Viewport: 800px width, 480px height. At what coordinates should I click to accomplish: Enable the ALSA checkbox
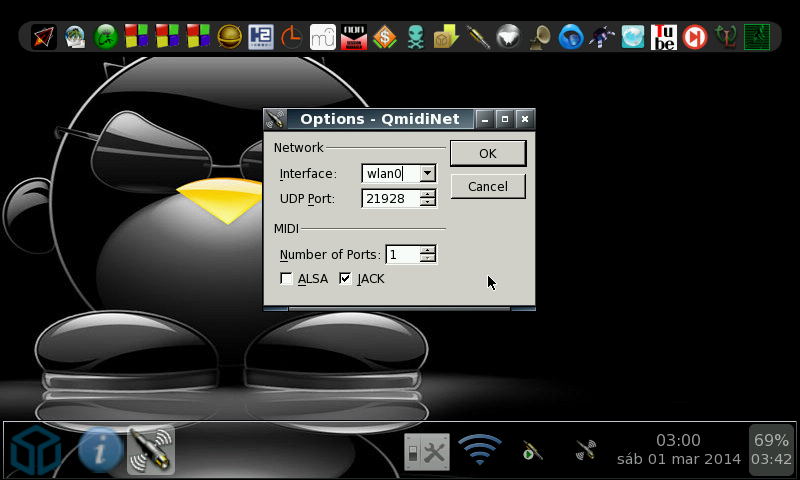click(286, 279)
